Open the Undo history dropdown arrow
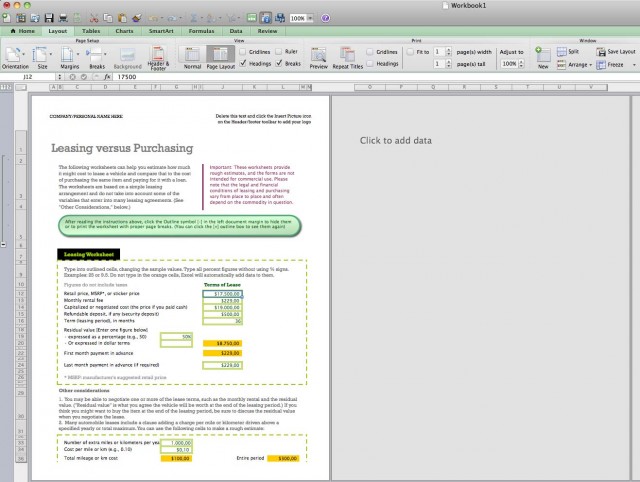Image resolution: width=640 pixels, height=482 pixels. point(161,18)
